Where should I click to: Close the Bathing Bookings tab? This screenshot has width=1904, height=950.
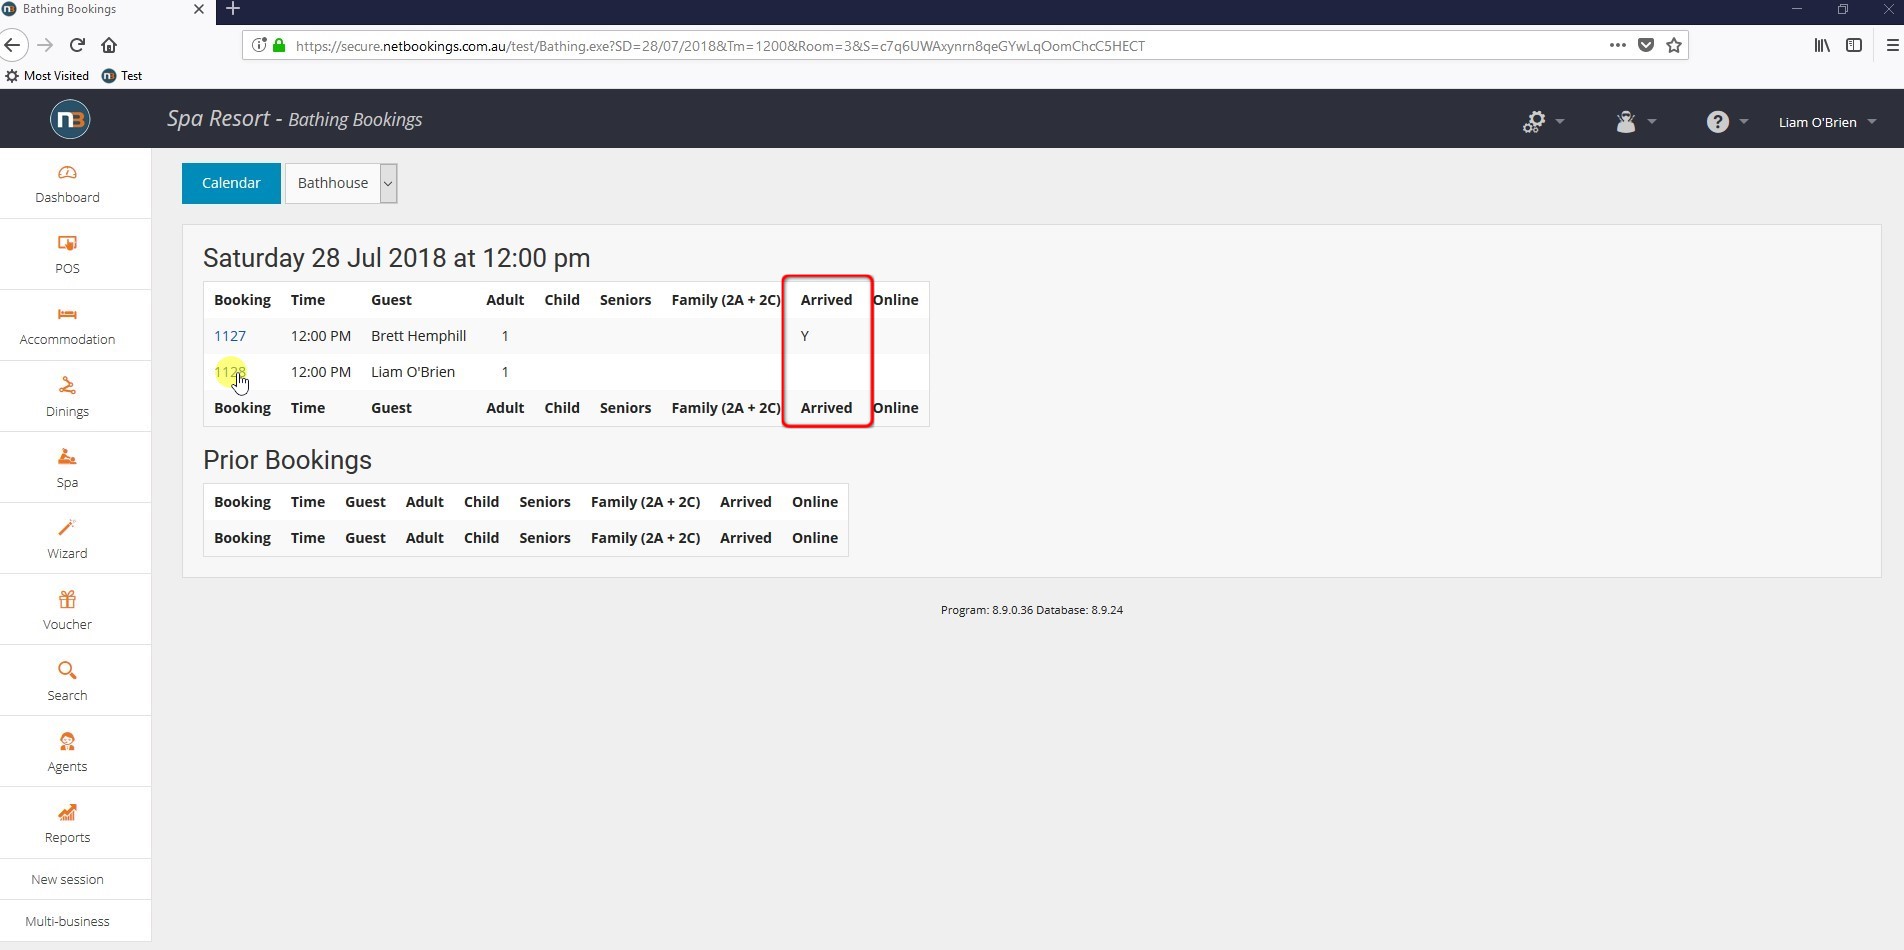click(x=198, y=9)
